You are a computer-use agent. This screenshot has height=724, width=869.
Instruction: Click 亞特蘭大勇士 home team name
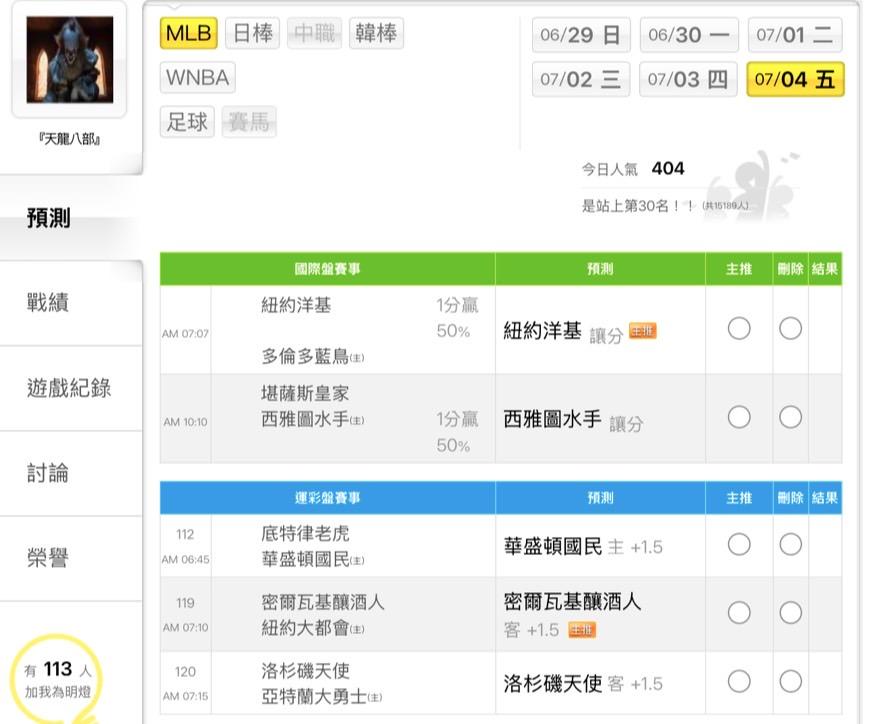click(x=321, y=697)
